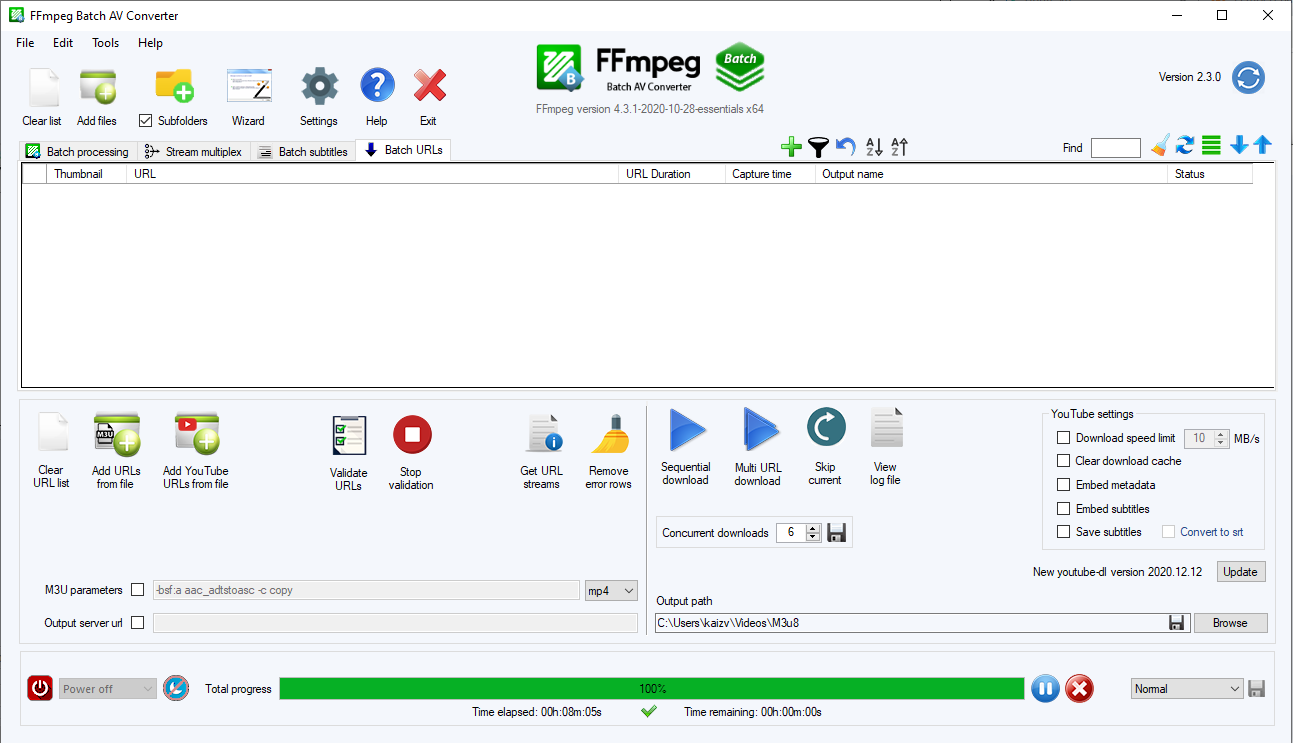1293x743 pixels.
Task: Increase Concurrent downloads with the up spinner
Action: [x=813, y=528]
